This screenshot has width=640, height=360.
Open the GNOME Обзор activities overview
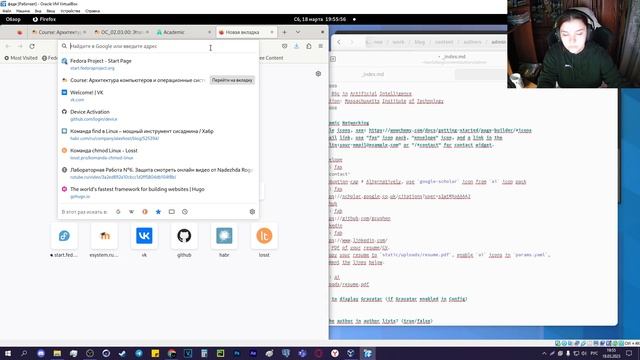pos(13,19)
